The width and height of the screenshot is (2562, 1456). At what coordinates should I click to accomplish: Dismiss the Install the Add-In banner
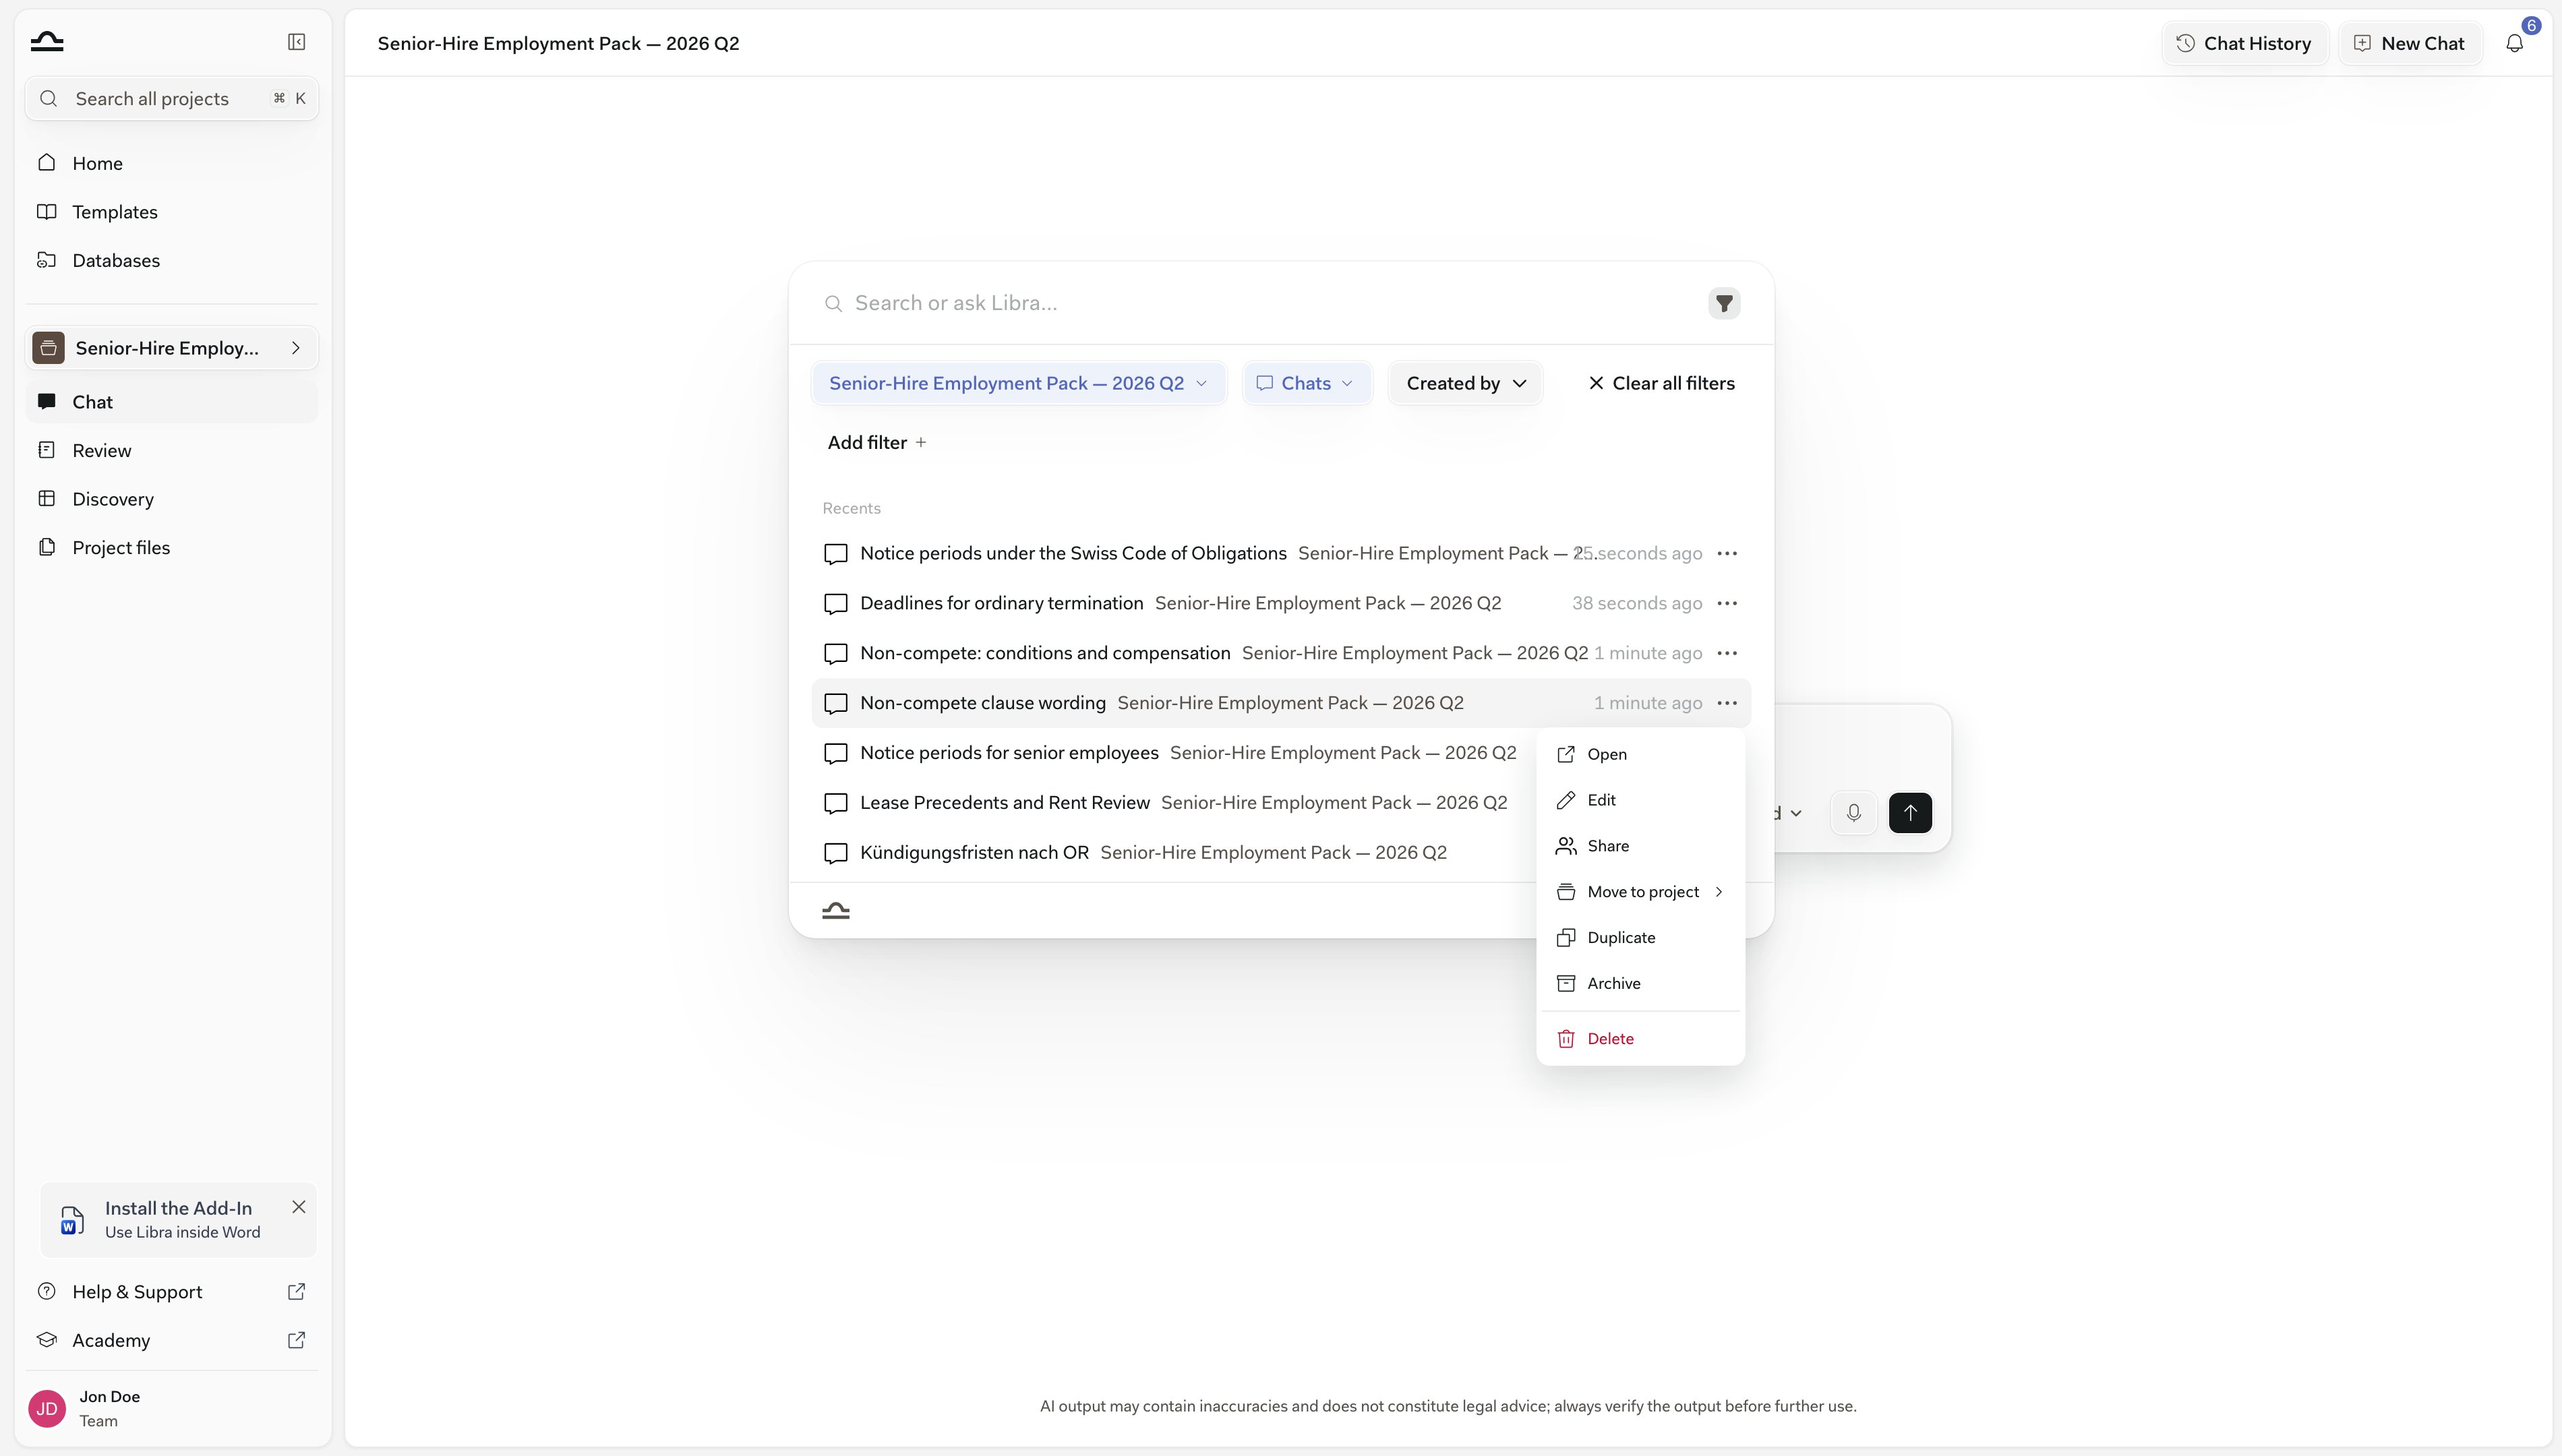[298, 1207]
